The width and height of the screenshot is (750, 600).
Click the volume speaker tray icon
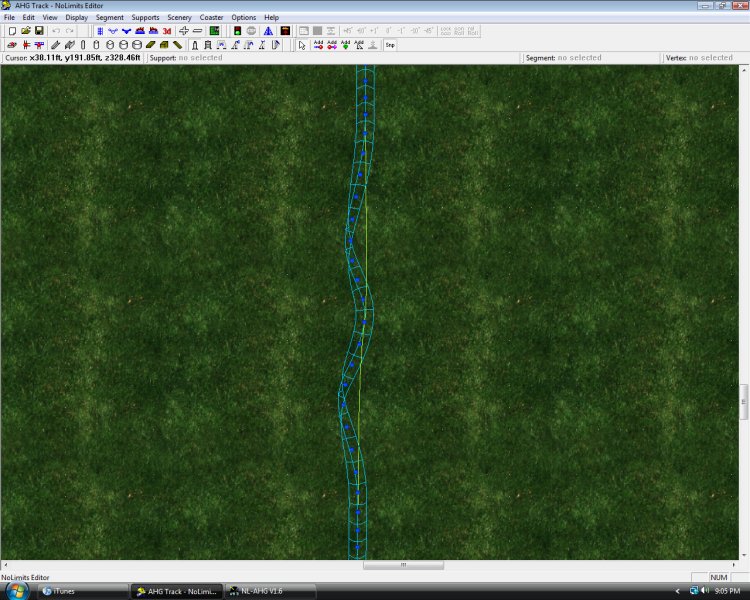pyautogui.click(x=705, y=591)
